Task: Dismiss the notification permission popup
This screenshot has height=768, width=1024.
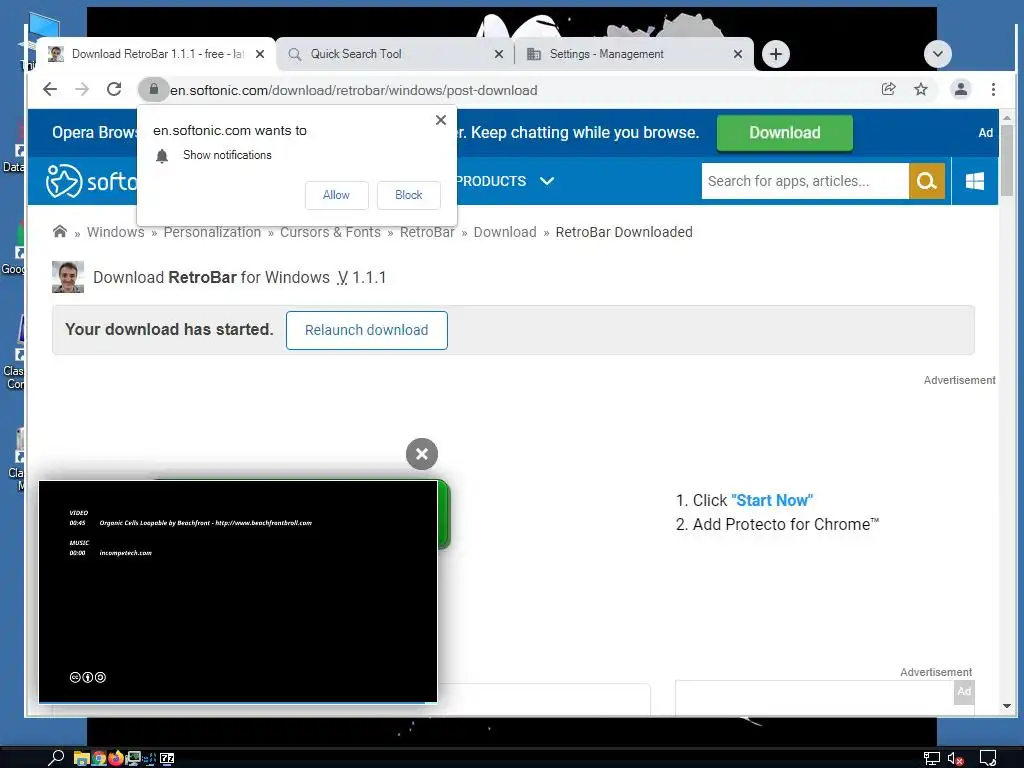Action: tap(441, 120)
